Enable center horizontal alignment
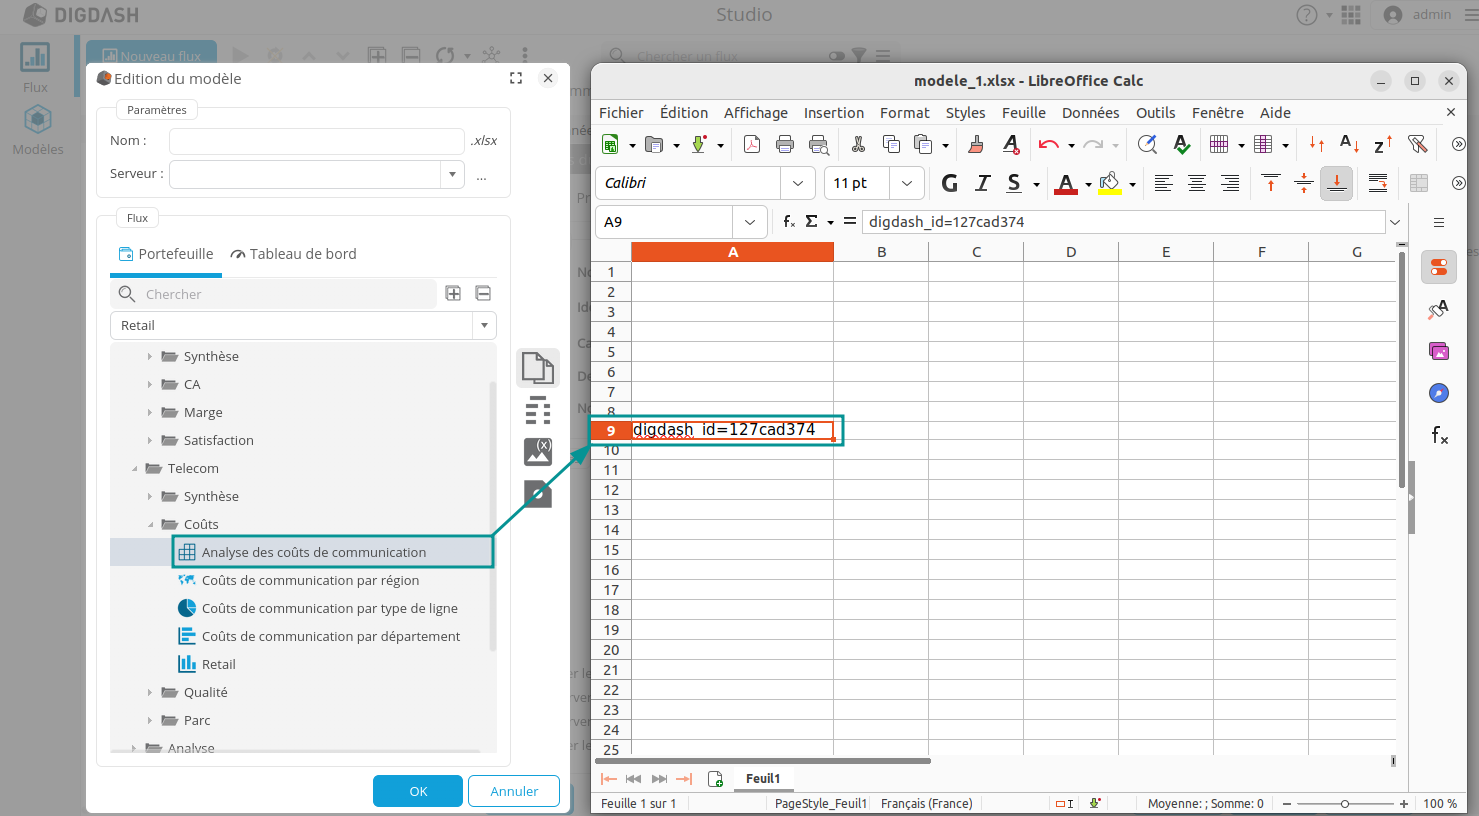 (1197, 183)
